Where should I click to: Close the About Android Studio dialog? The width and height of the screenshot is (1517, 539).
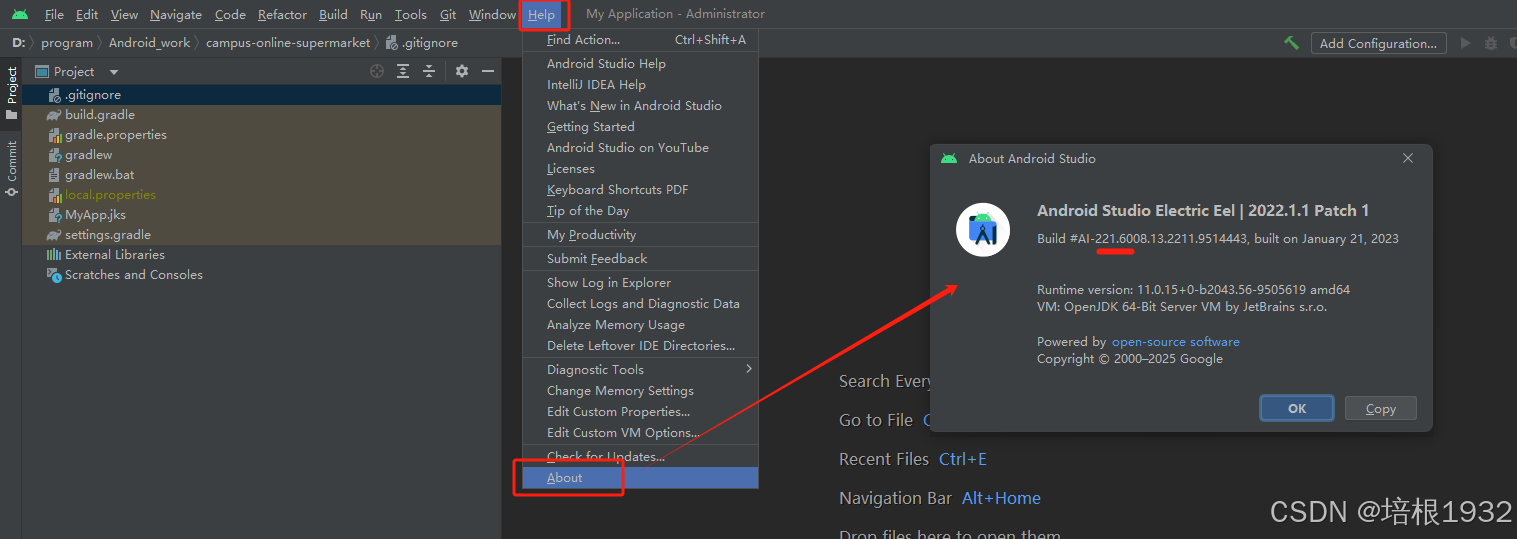click(x=1408, y=158)
